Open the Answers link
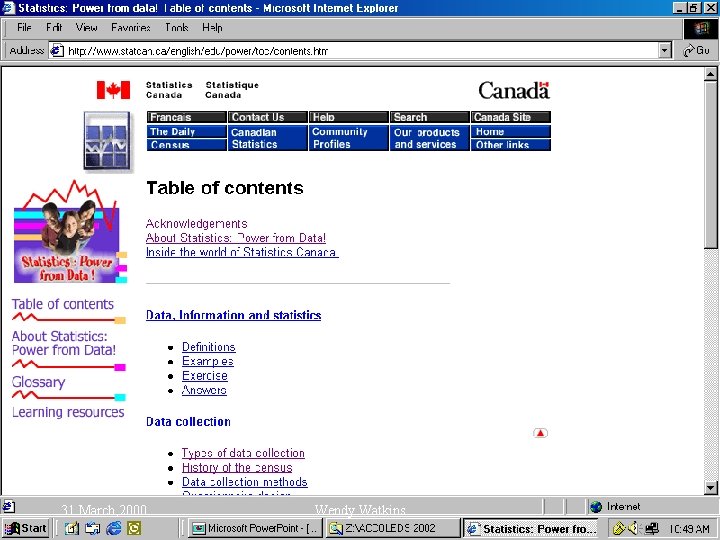Image resolution: width=720 pixels, height=540 pixels. pyautogui.click(x=204, y=390)
